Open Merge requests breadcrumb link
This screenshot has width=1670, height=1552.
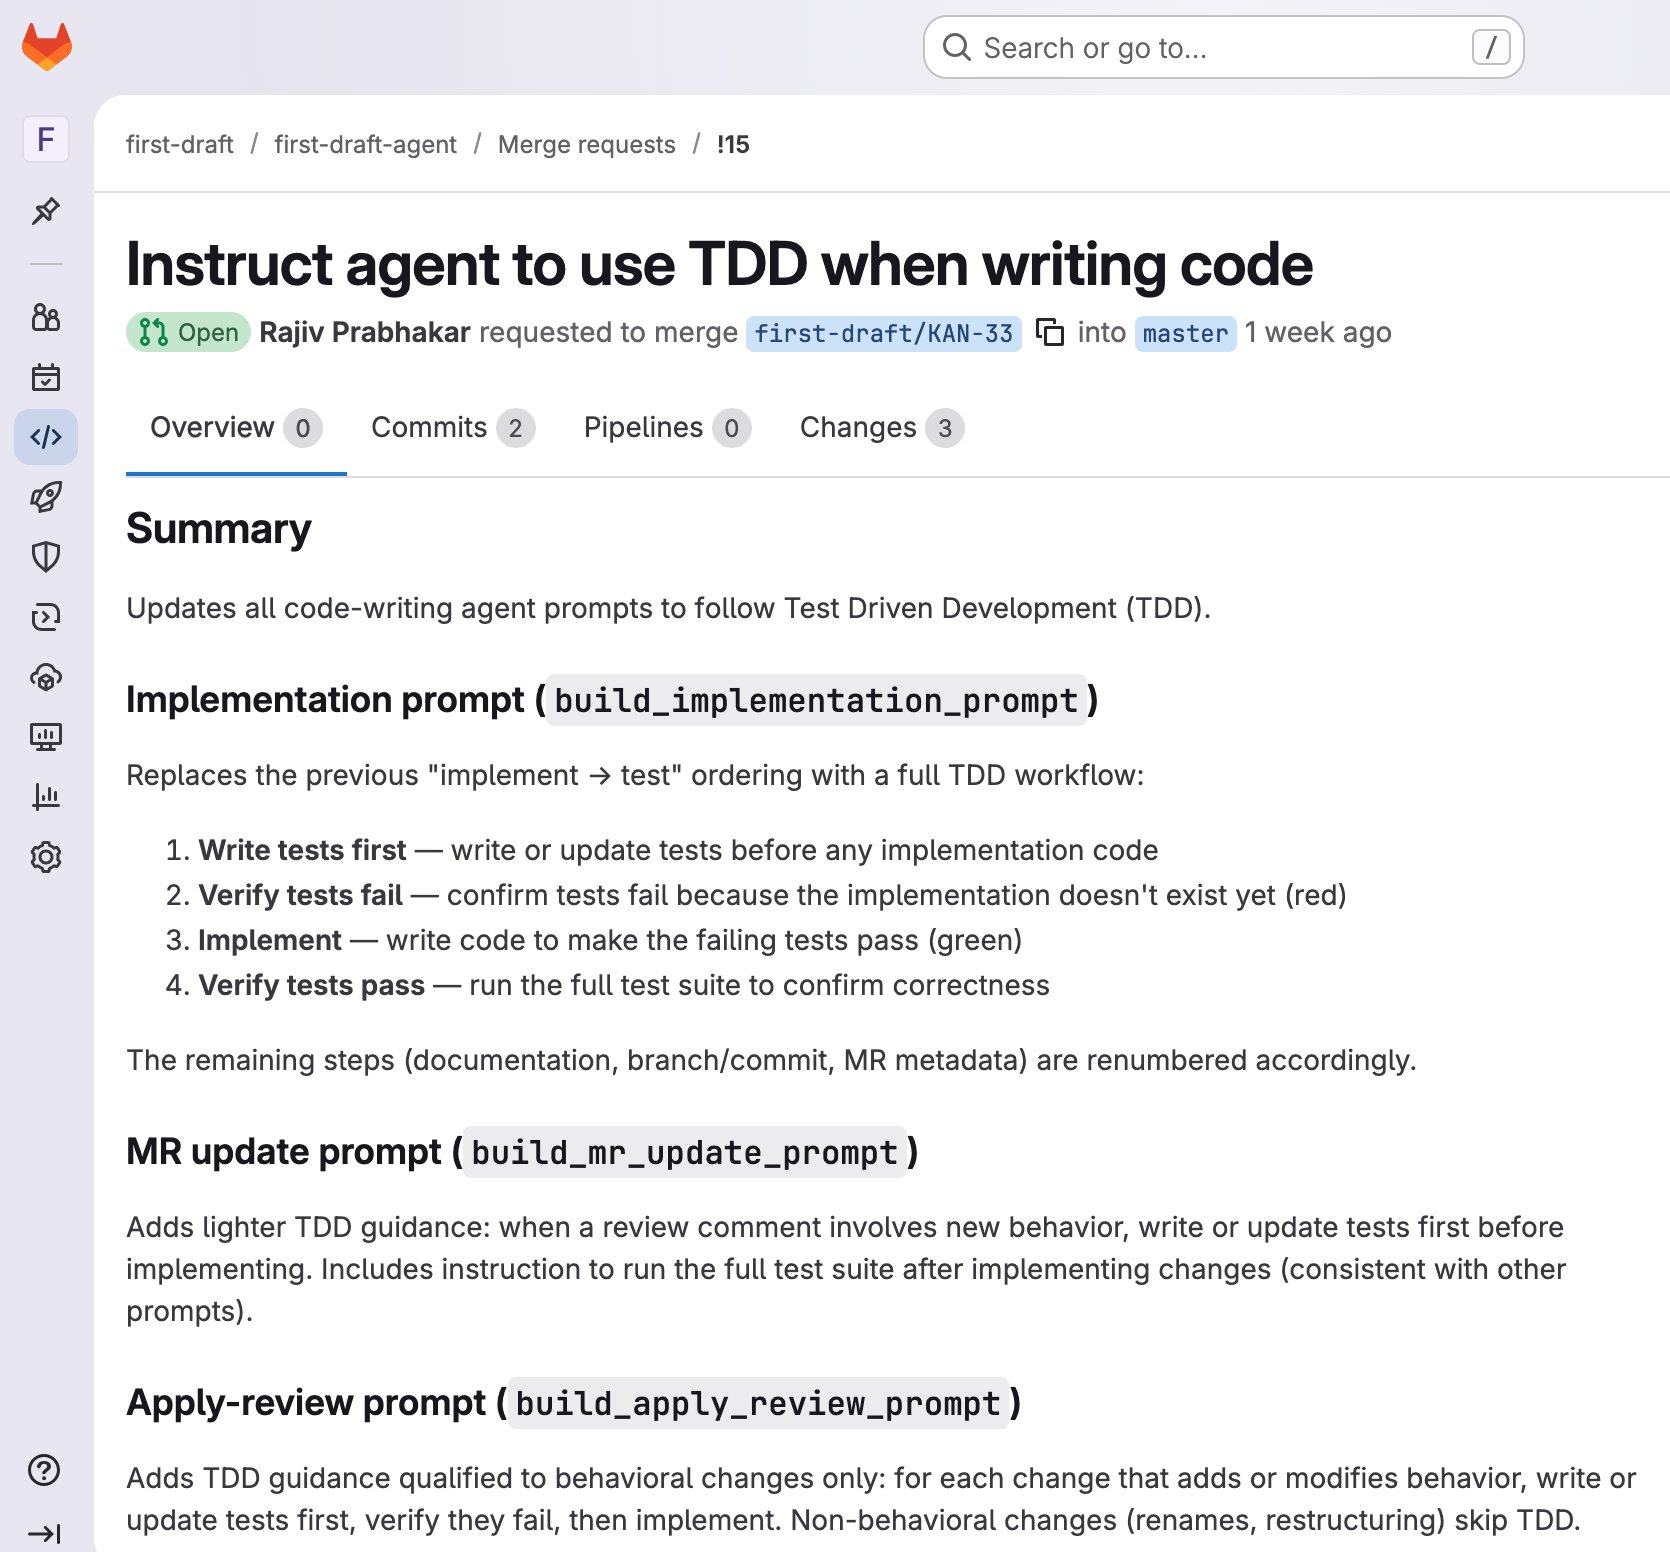click(587, 145)
